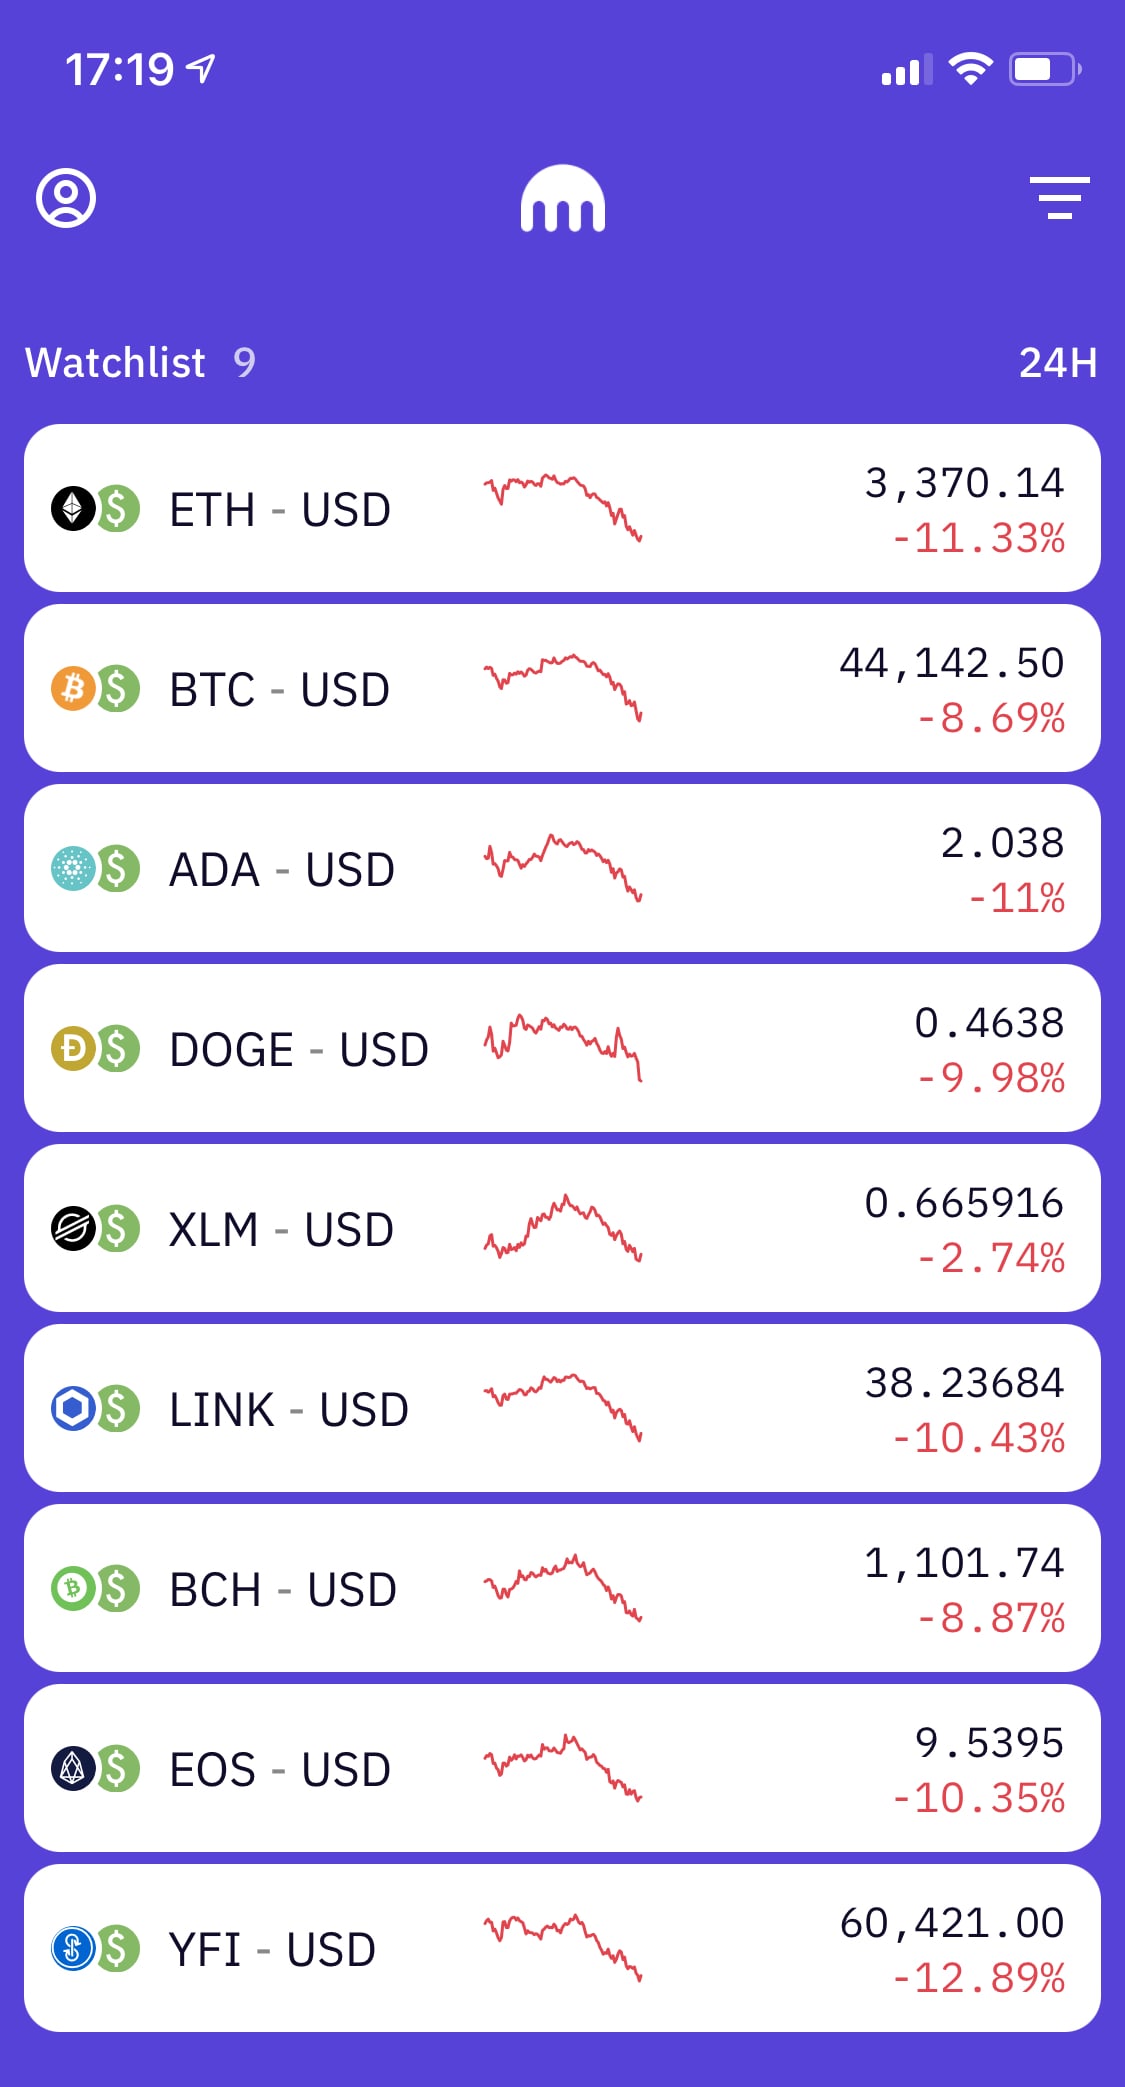Tap the yearn.finance YFI coin icon
Image resolution: width=1125 pixels, height=2087 pixels.
pos(73,1949)
